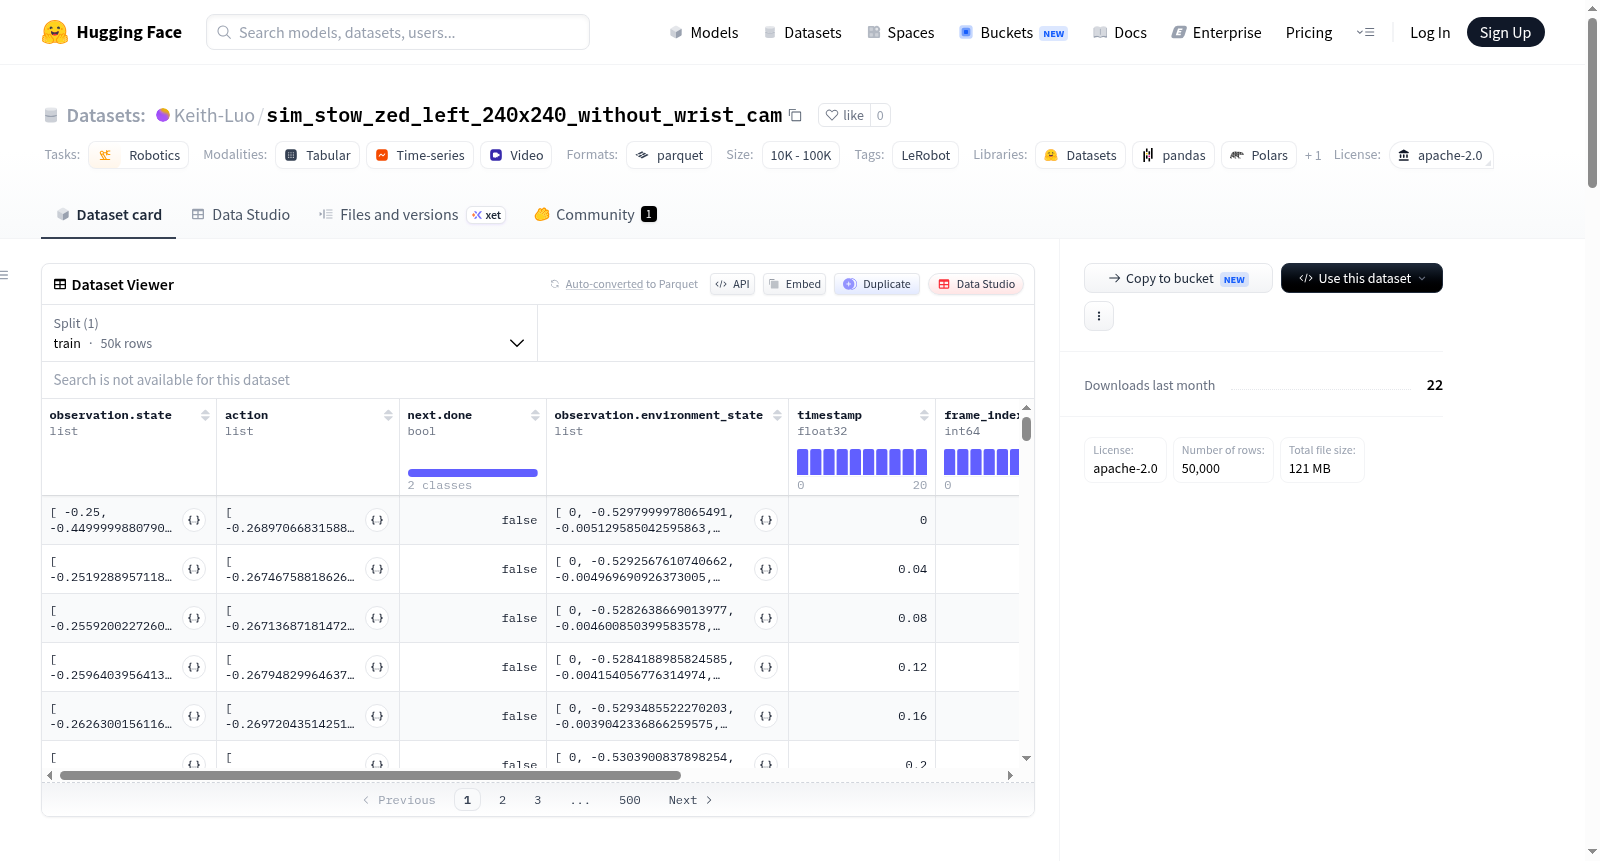Go to page 2 of the table
1600x861 pixels.
pyautogui.click(x=502, y=800)
